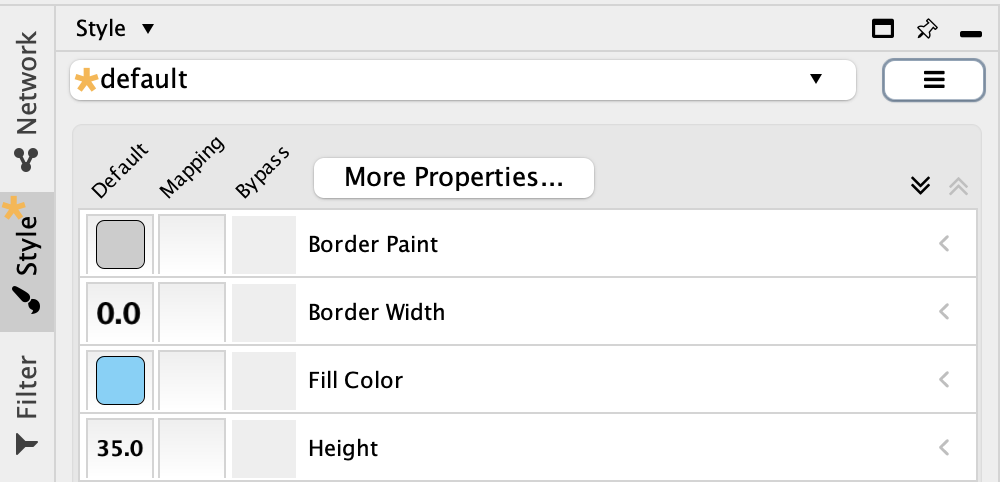The height and width of the screenshot is (482, 1000).
Task: Open the hamburger options menu button
Action: [x=934, y=80]
